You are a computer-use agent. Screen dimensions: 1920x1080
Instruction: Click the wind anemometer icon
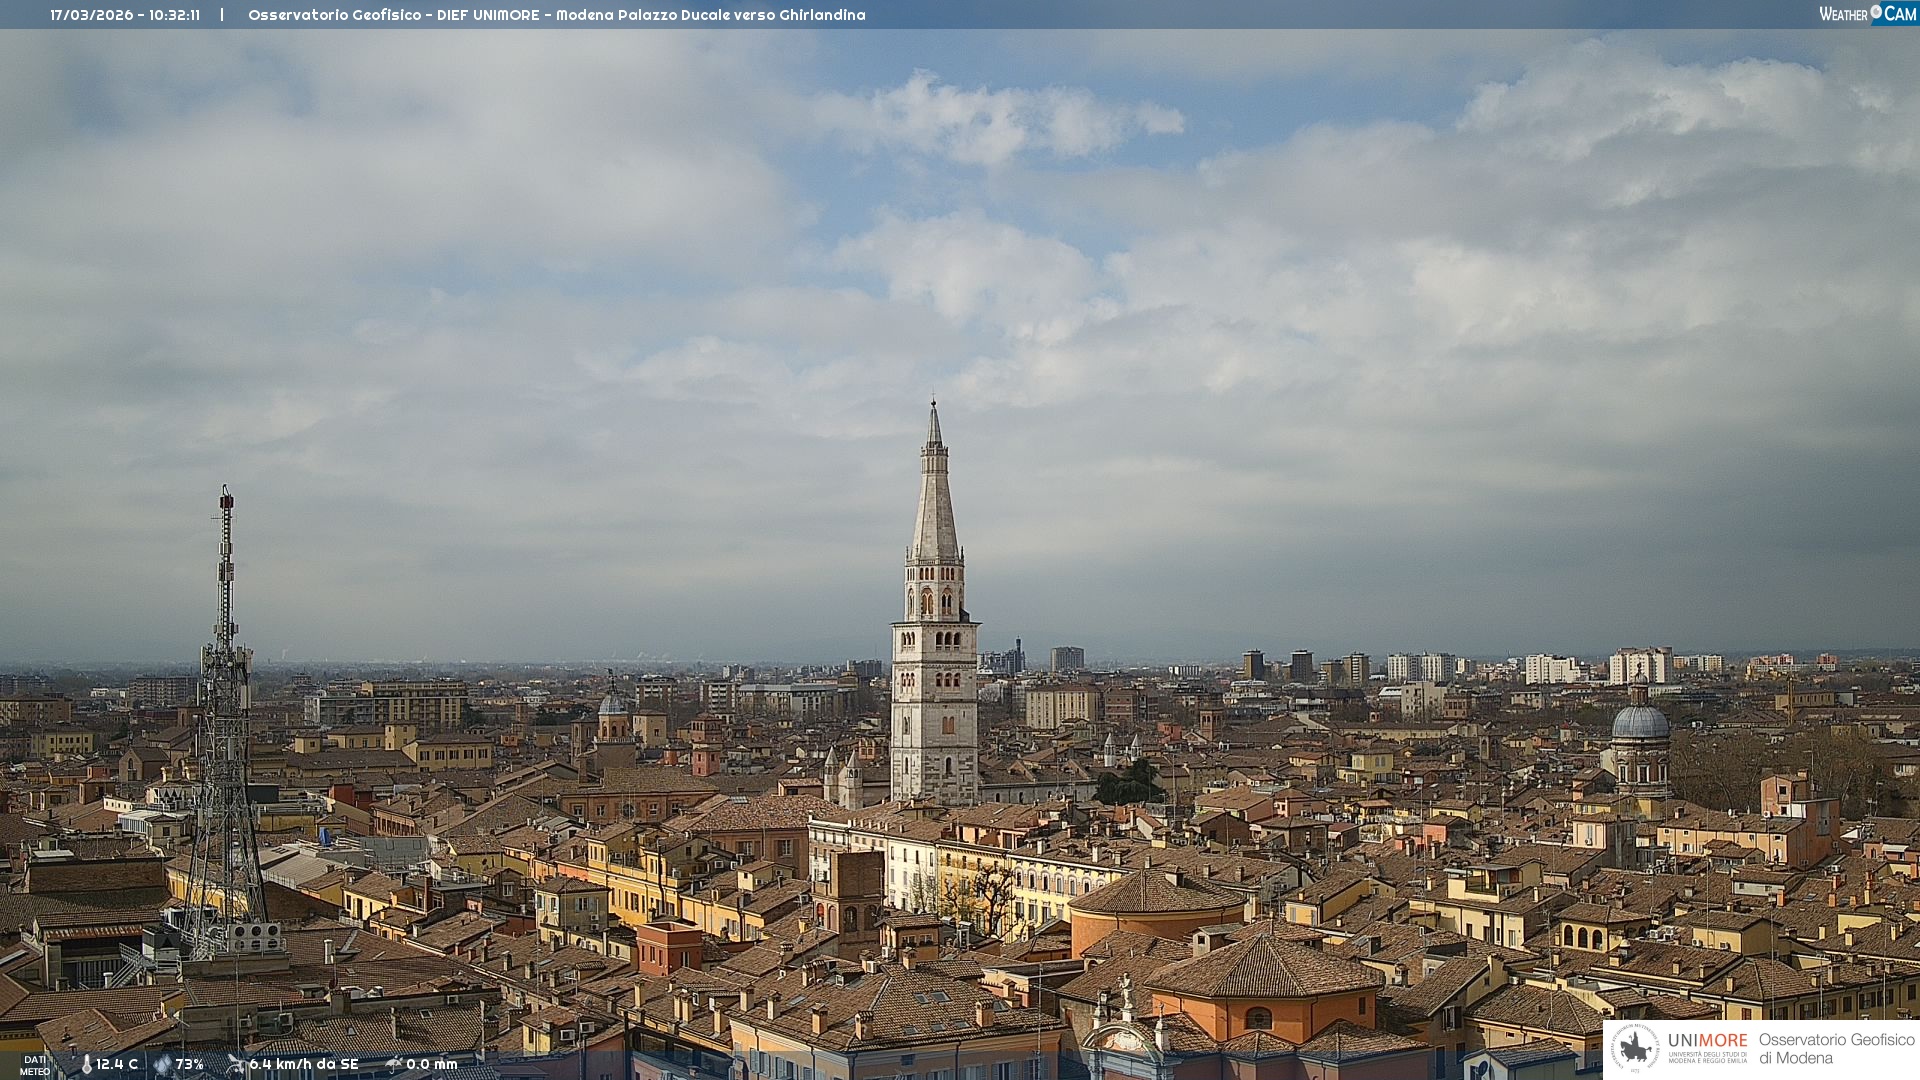236,1064
